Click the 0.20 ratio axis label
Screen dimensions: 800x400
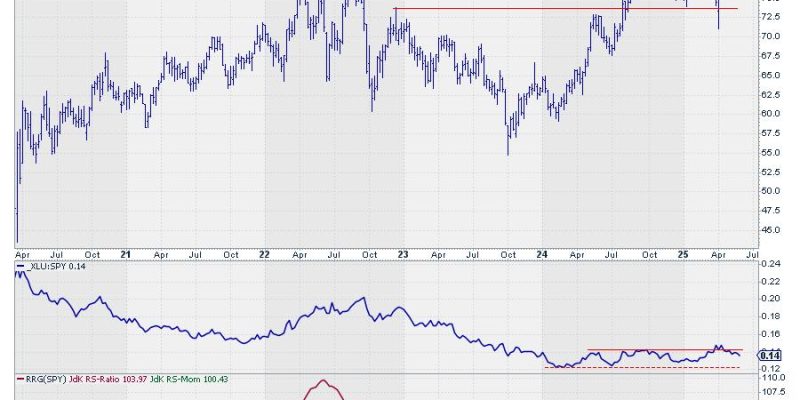point(770,298)
